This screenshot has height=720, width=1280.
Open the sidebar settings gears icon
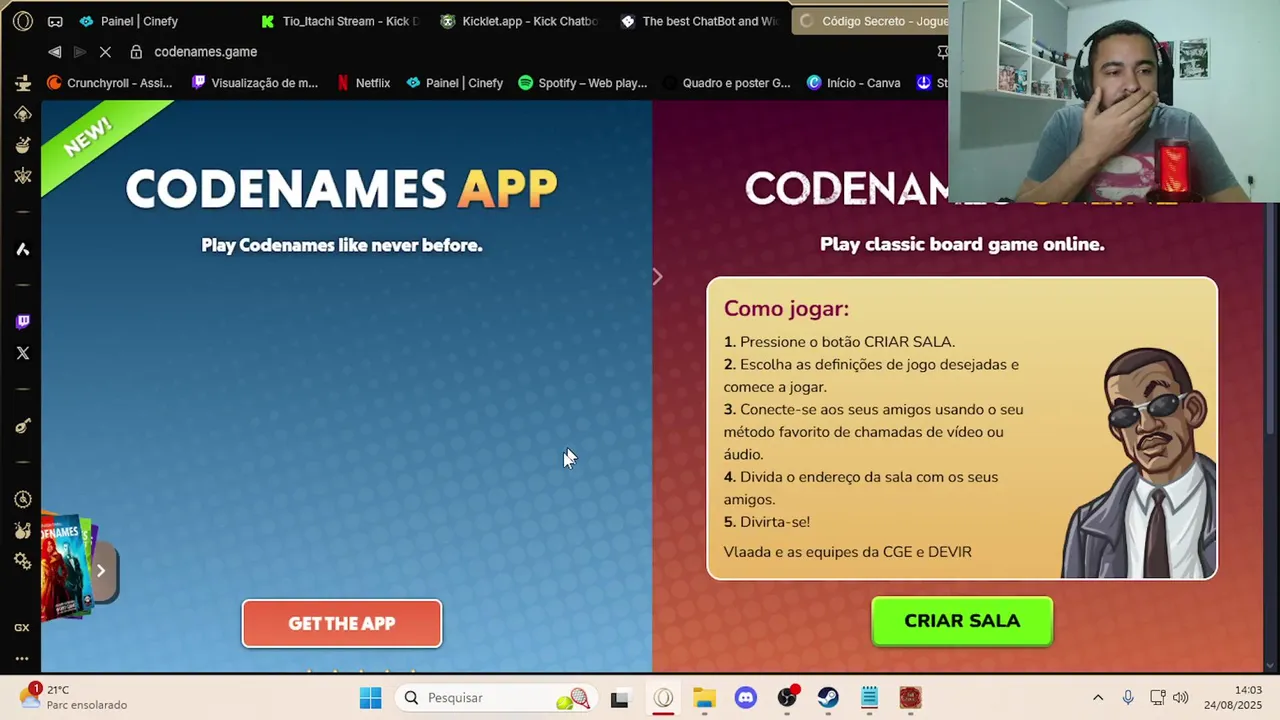22,561
